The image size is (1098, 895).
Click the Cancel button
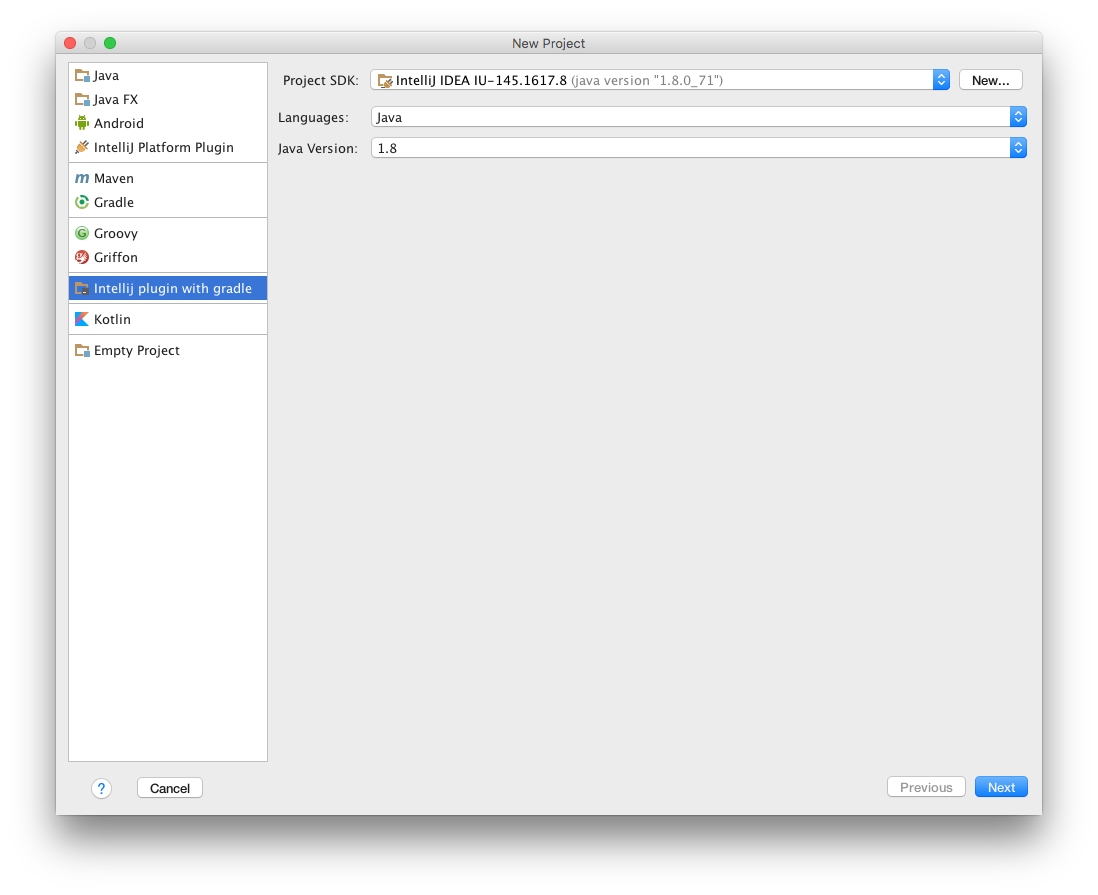[170, 789]
